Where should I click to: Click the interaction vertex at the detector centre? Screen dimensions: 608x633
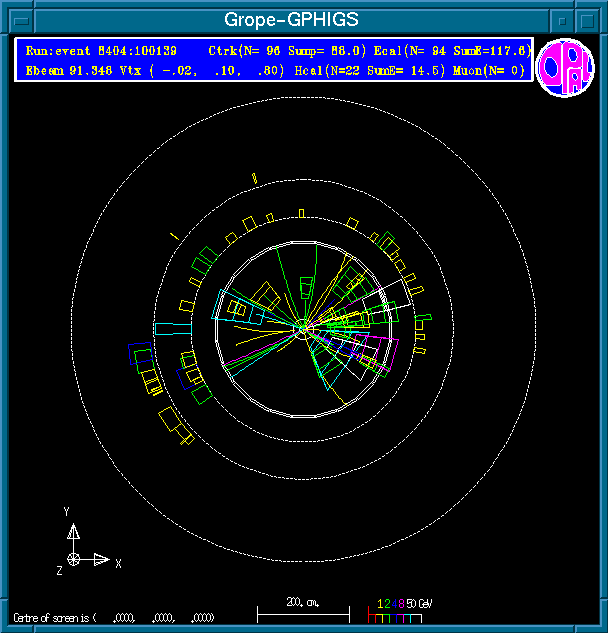(x=304, y=326)
